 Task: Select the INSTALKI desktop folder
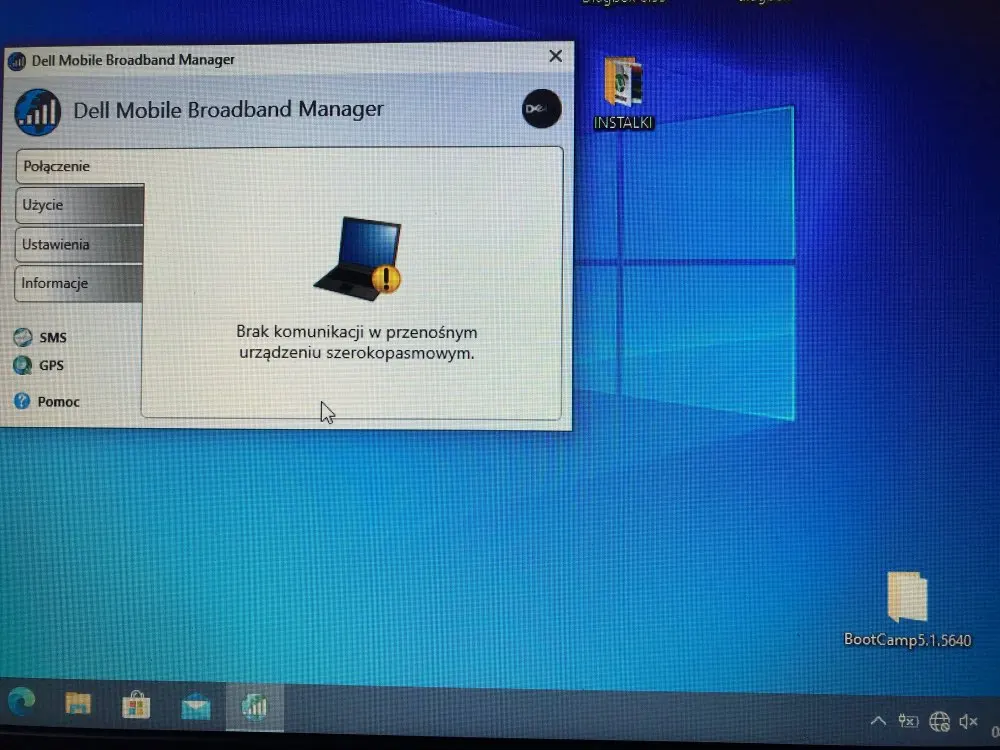click(x=623, y=93)
